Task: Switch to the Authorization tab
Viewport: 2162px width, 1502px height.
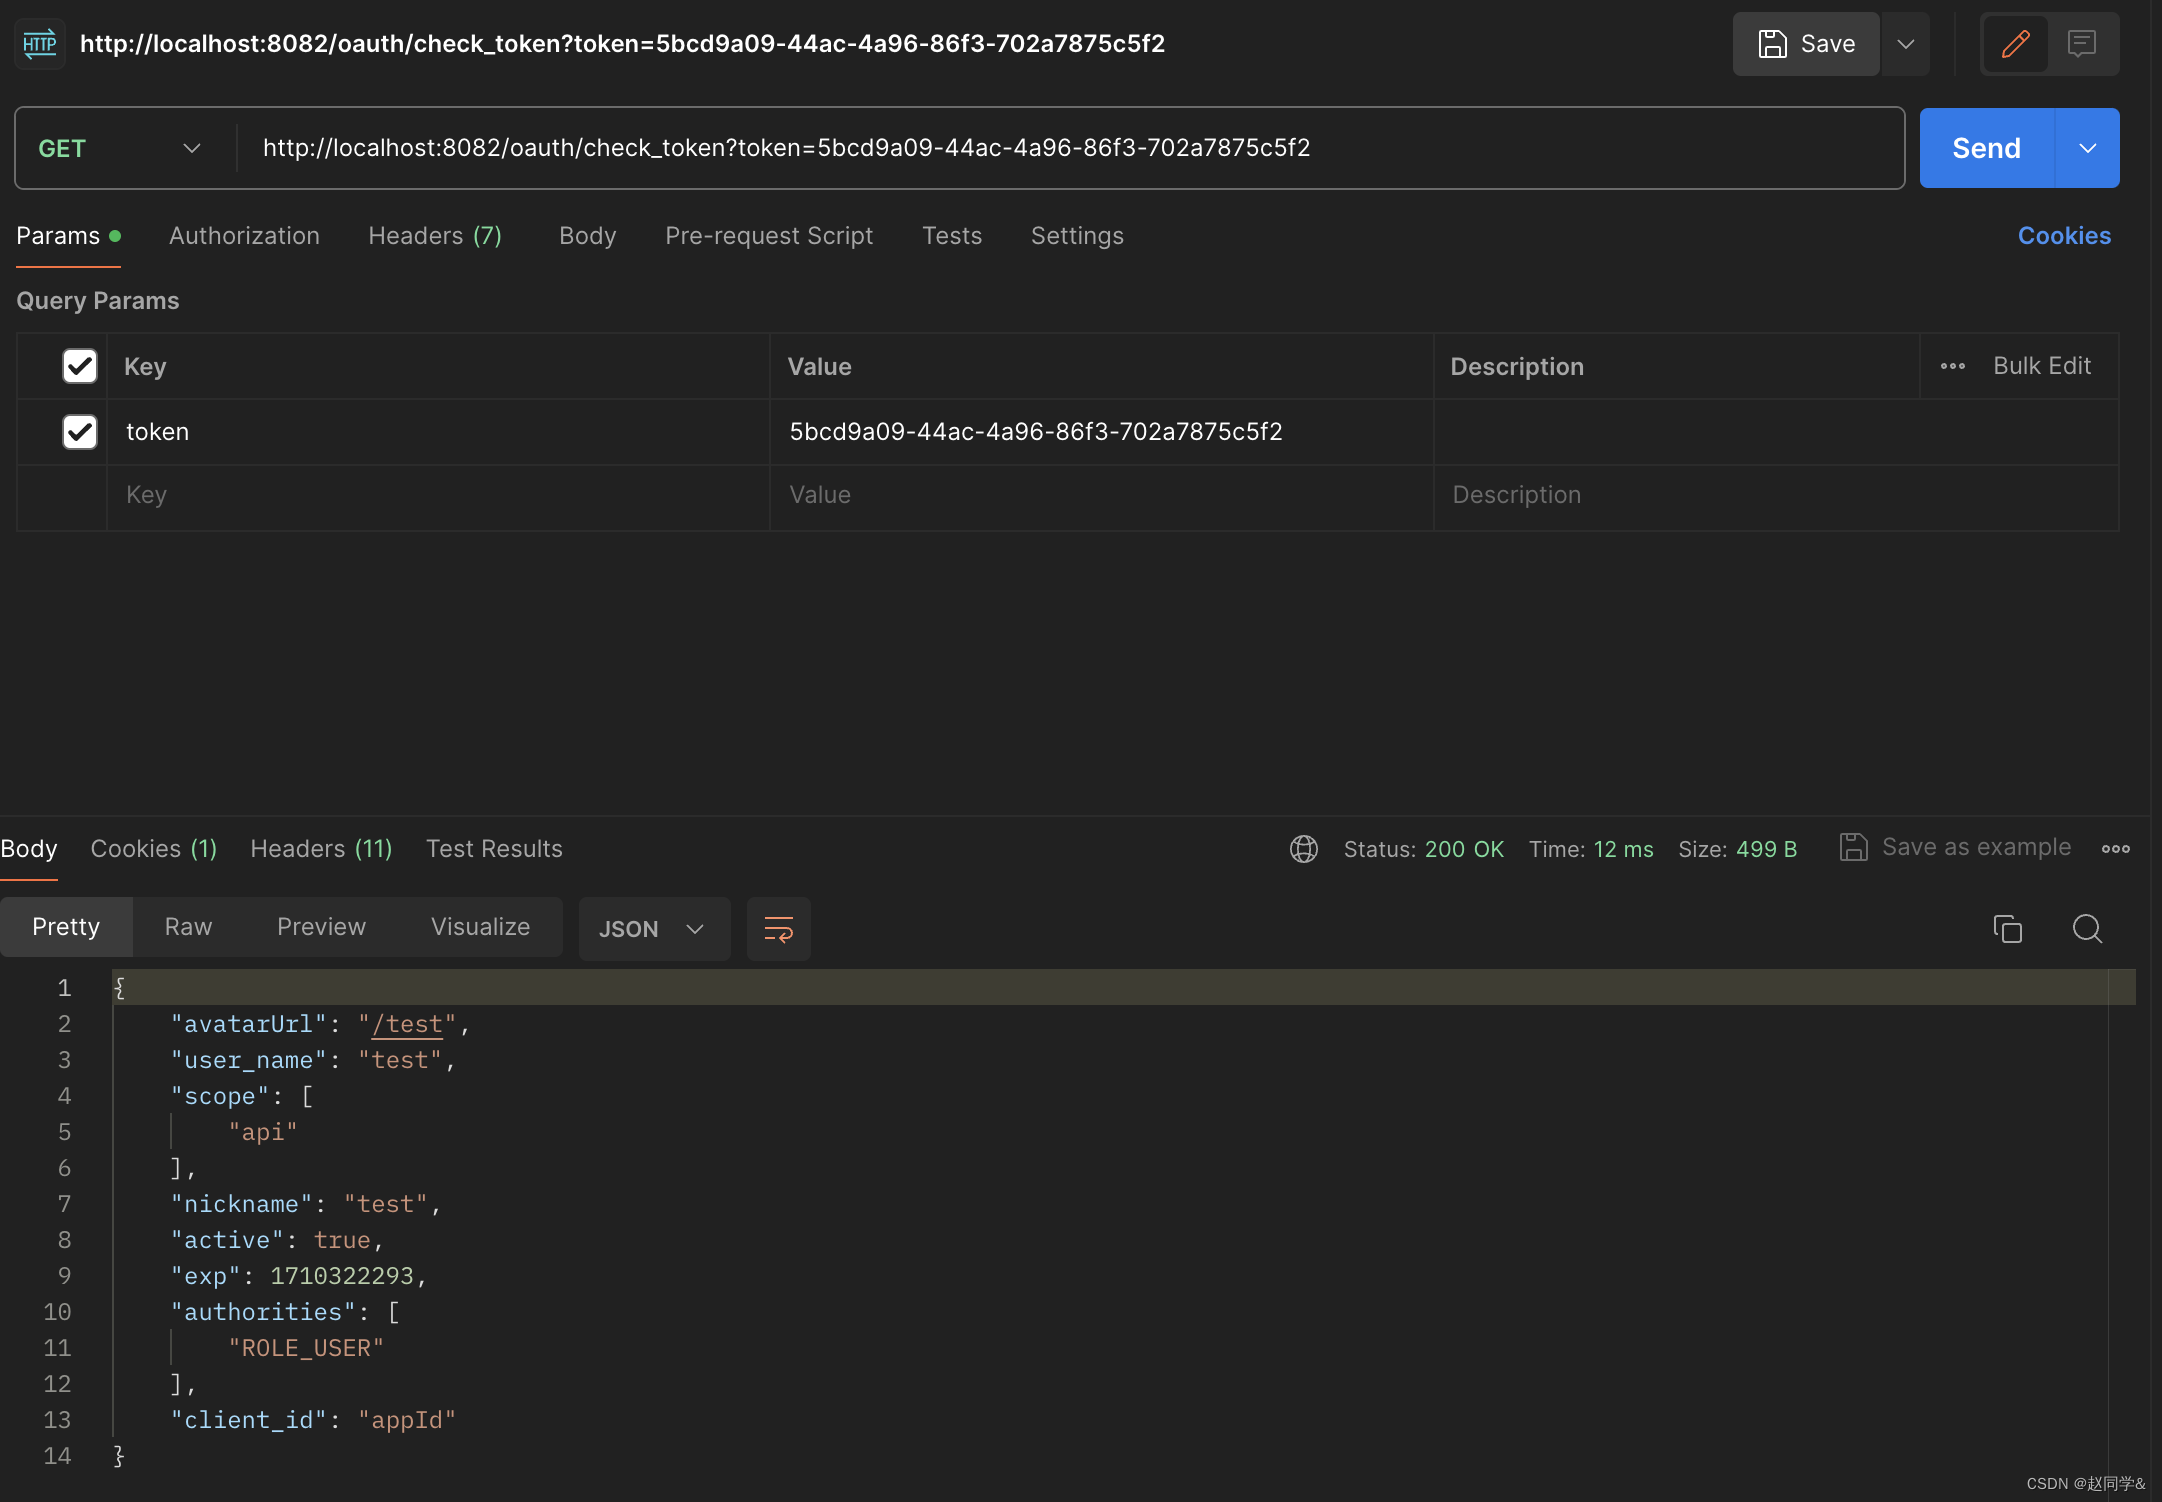Action: [244, 236]
